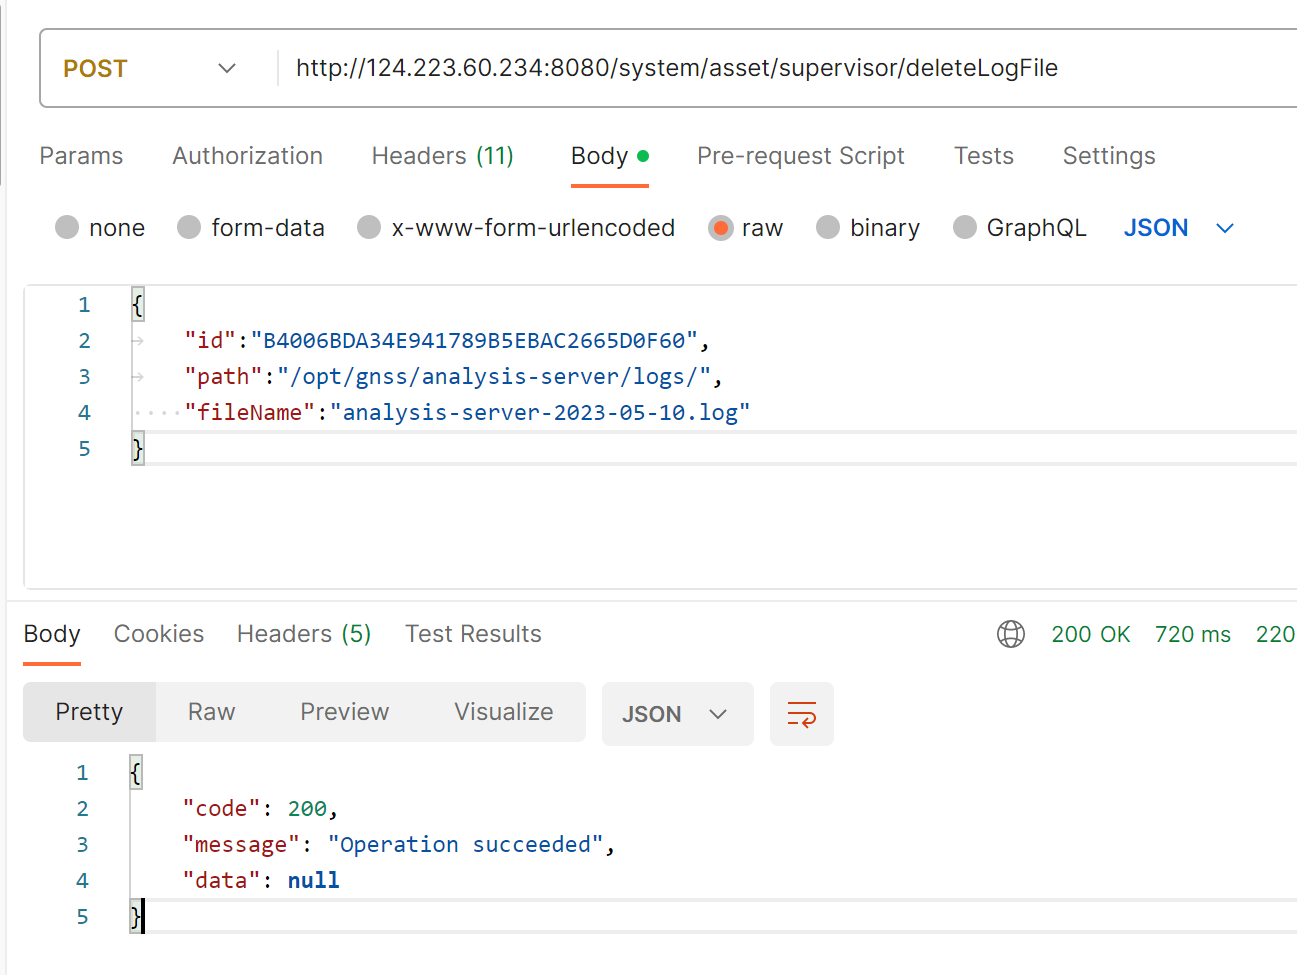
Task: Click the fileName line in request body
Action: (466, 413)
